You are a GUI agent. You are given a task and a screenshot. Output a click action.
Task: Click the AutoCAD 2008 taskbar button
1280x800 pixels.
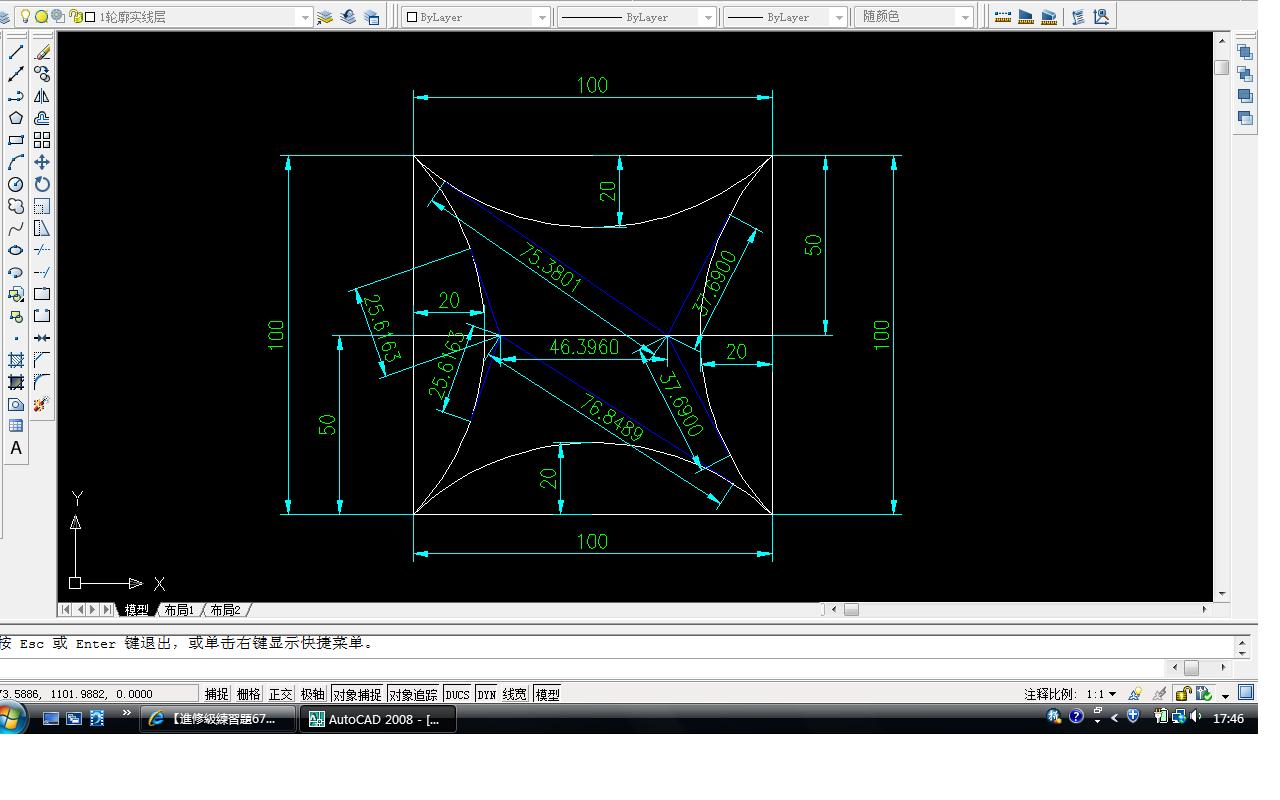pyautogui.click(x=378, y=718)
